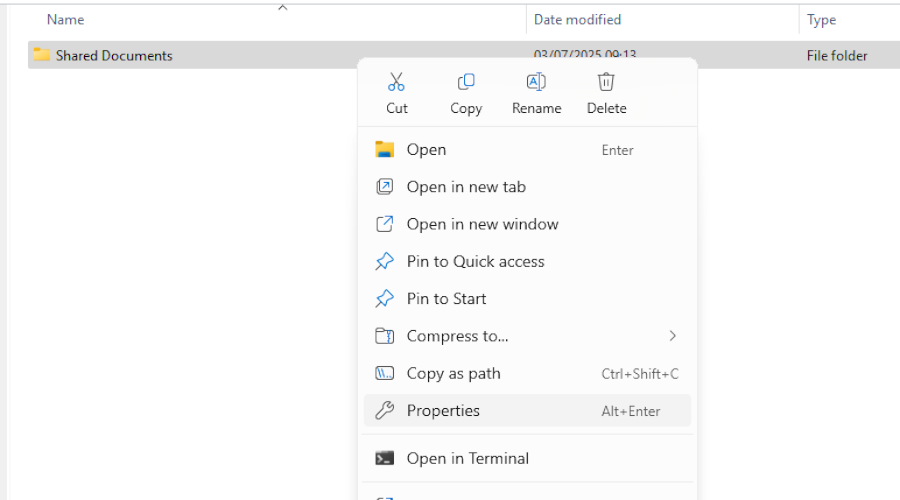900x500 pixels.
Task: Choose Open in new tab
Action: (x=527, y=187)
